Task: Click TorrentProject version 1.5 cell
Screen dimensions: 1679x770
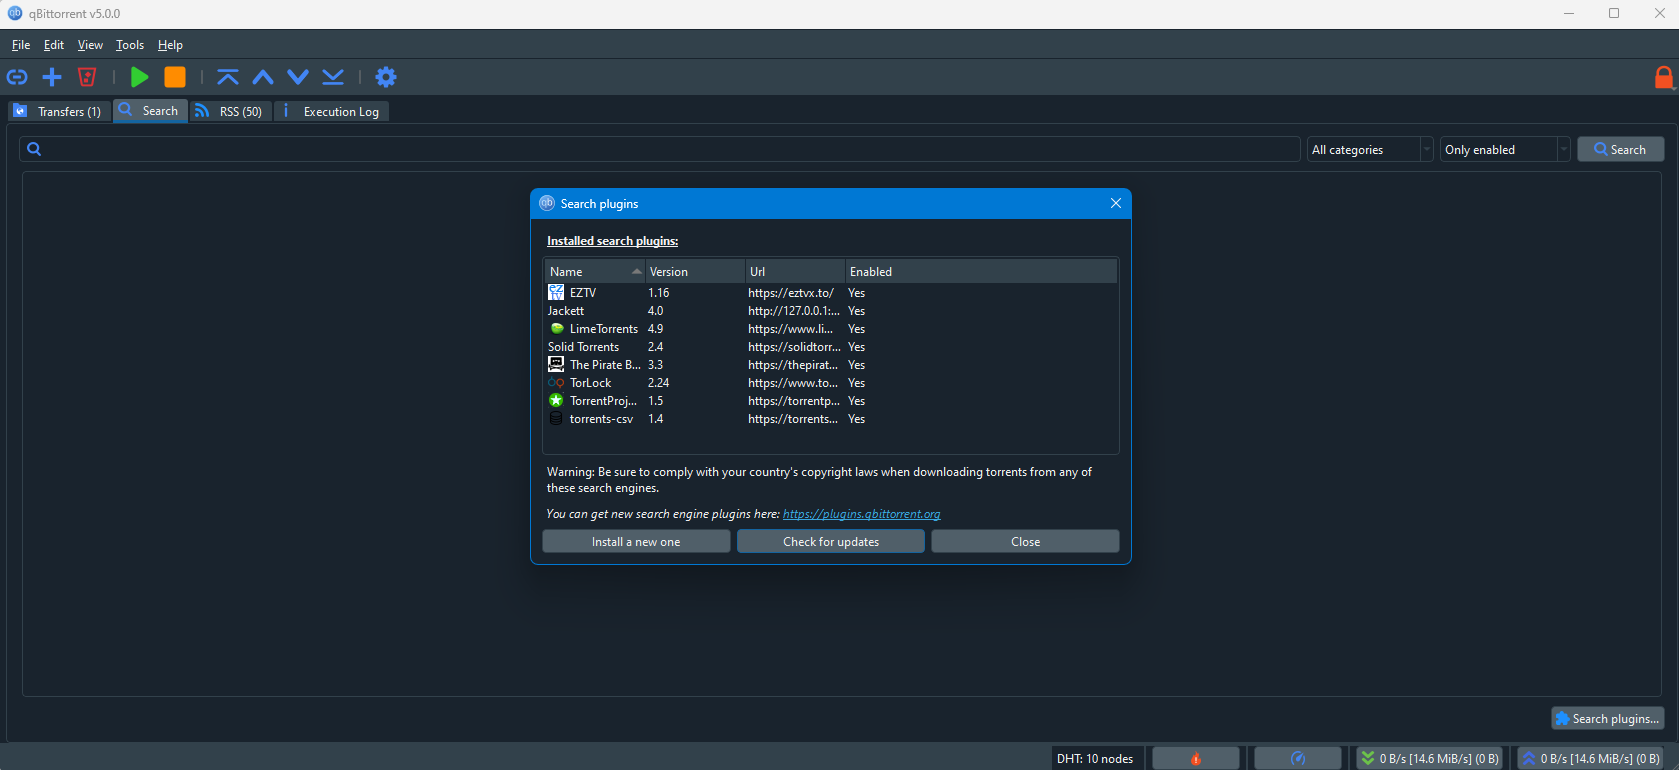Action: 656,400
